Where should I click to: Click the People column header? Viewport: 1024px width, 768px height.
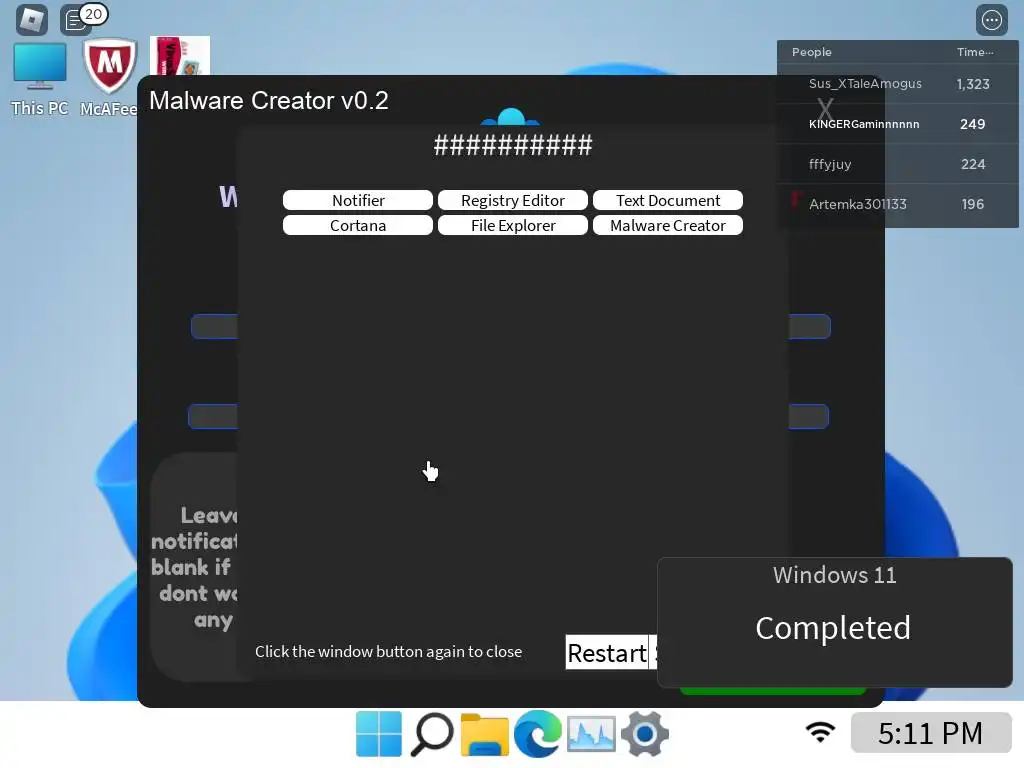tap(812, 52)
